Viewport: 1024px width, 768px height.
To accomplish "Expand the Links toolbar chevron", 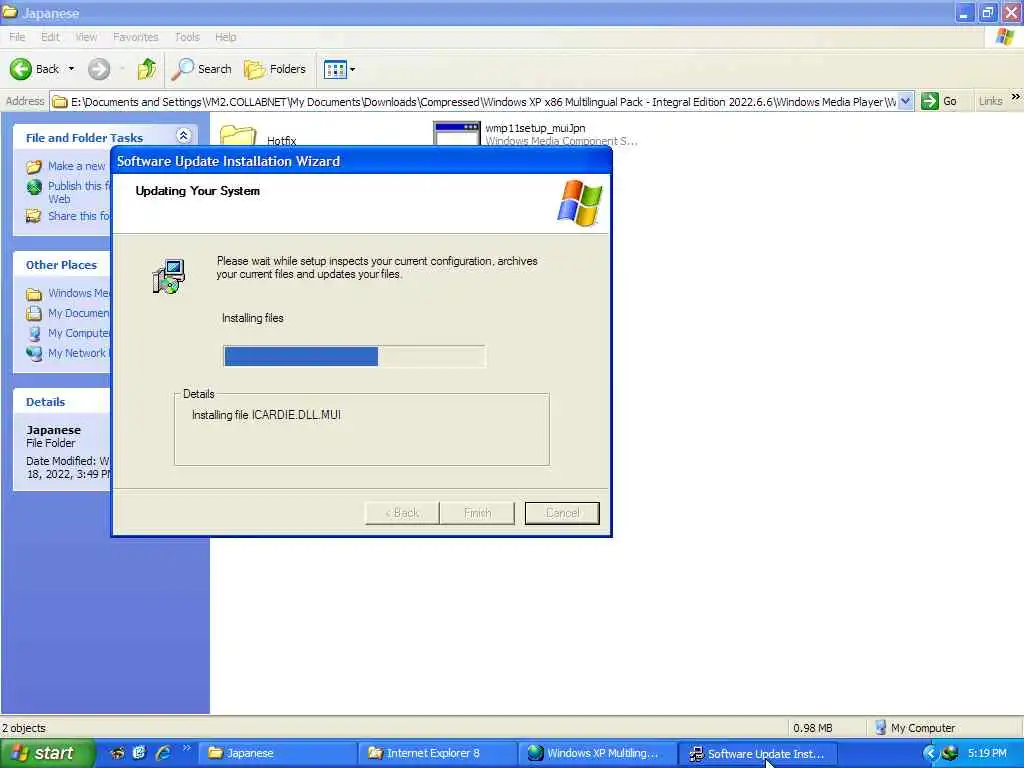I will tap(1016, 97).
